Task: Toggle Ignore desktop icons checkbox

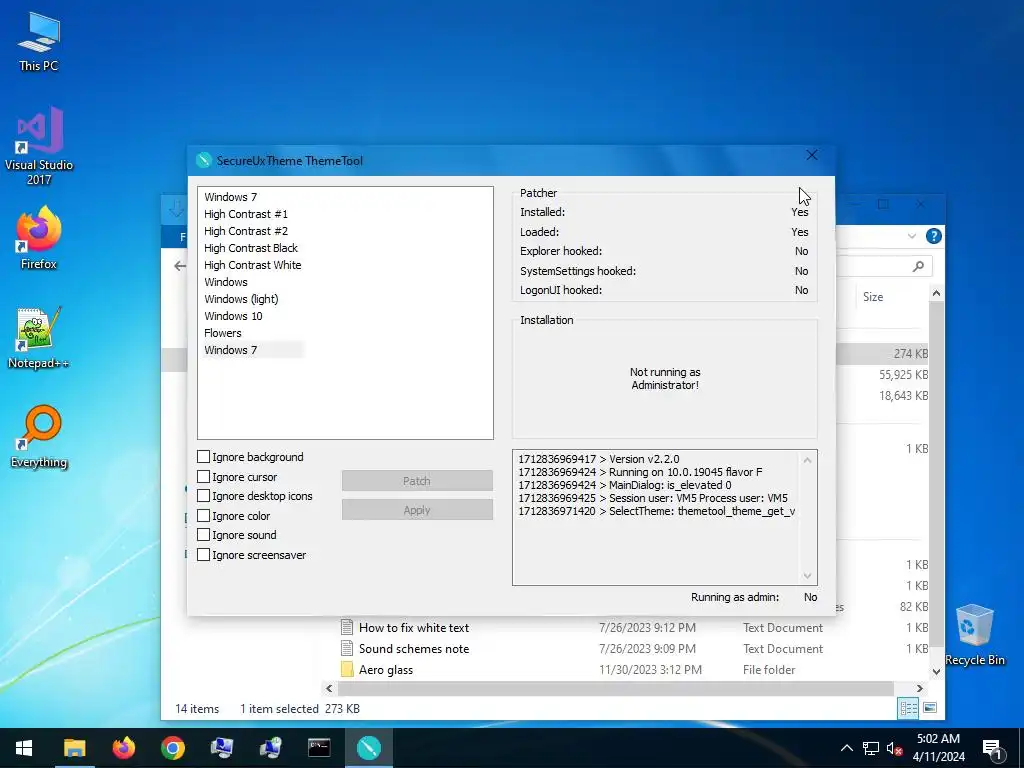Action: pos(204,496)
